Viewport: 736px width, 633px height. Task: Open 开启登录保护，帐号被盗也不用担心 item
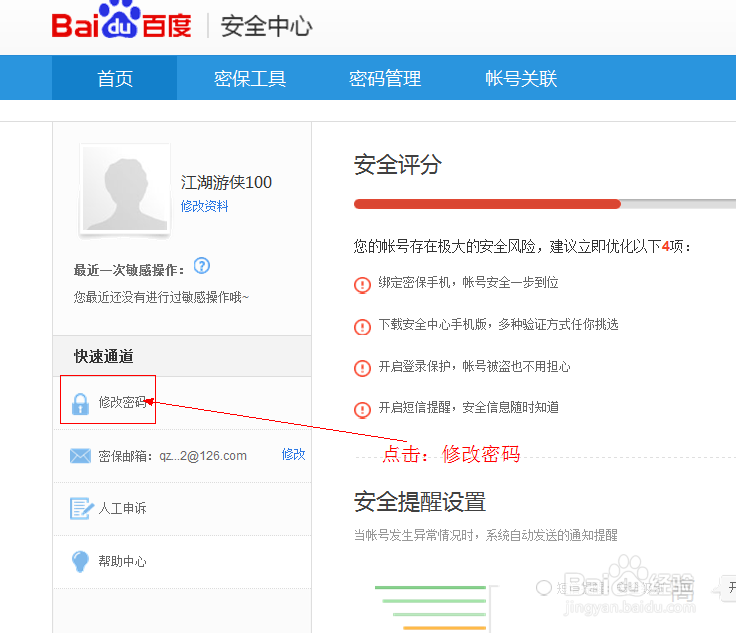(x=475, y=366)
